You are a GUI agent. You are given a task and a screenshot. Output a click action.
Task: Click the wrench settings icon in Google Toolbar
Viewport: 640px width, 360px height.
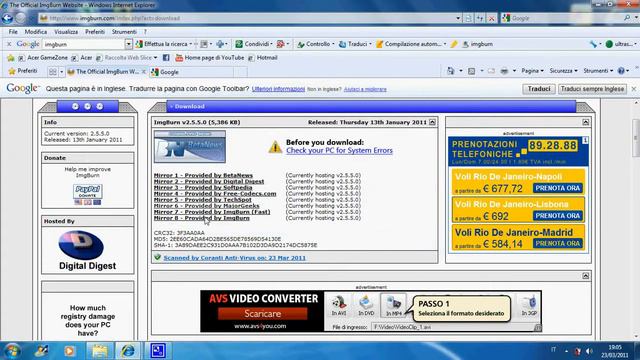tap(593, 44)
